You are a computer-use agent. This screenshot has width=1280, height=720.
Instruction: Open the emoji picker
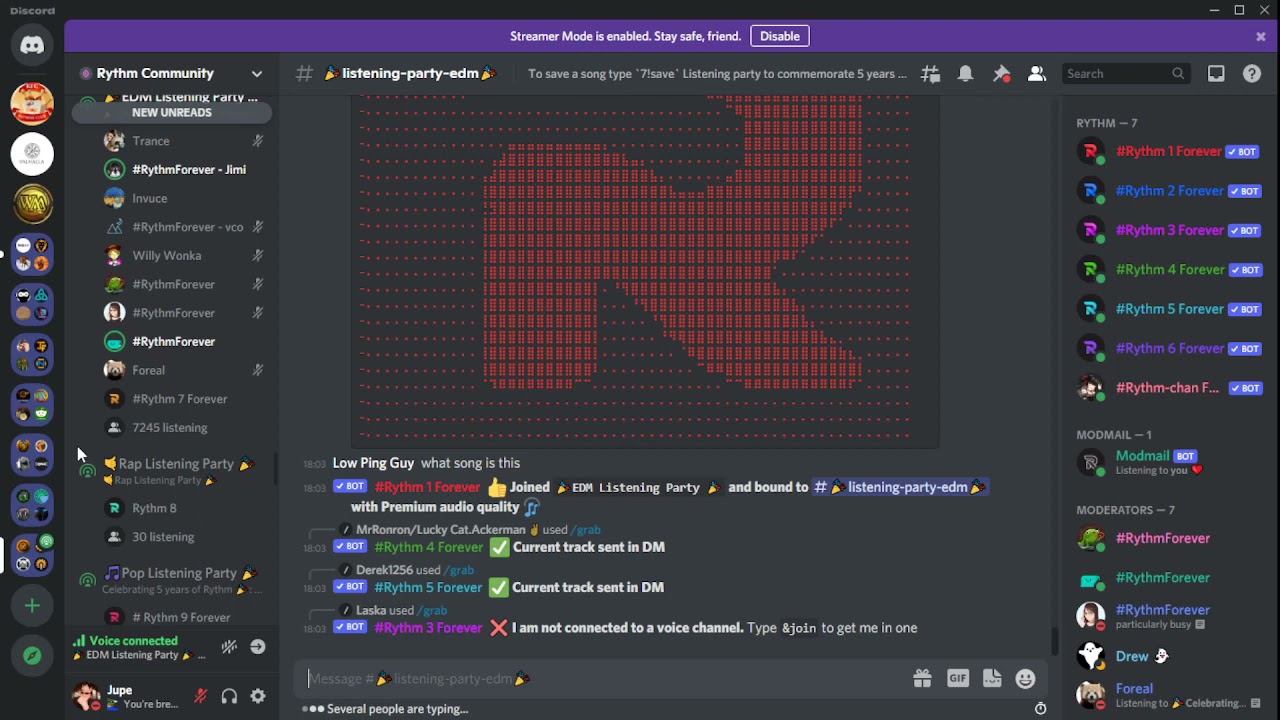[x=1025, y=679]
